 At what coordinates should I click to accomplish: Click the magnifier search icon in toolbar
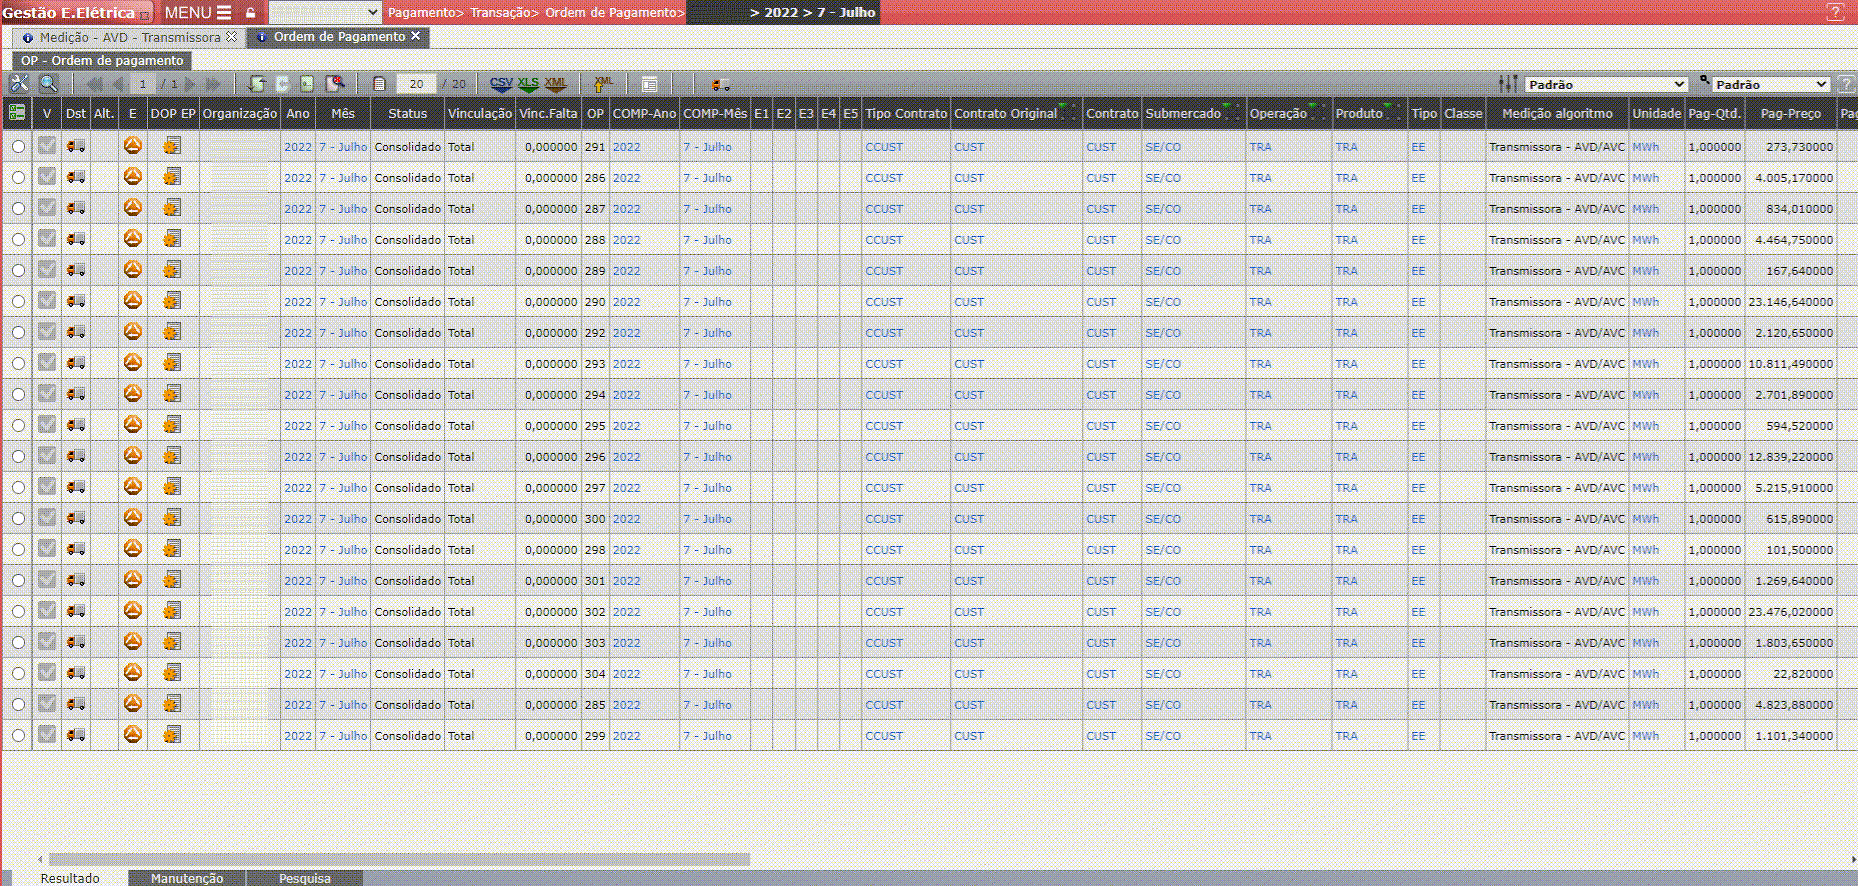click(48, 84)
